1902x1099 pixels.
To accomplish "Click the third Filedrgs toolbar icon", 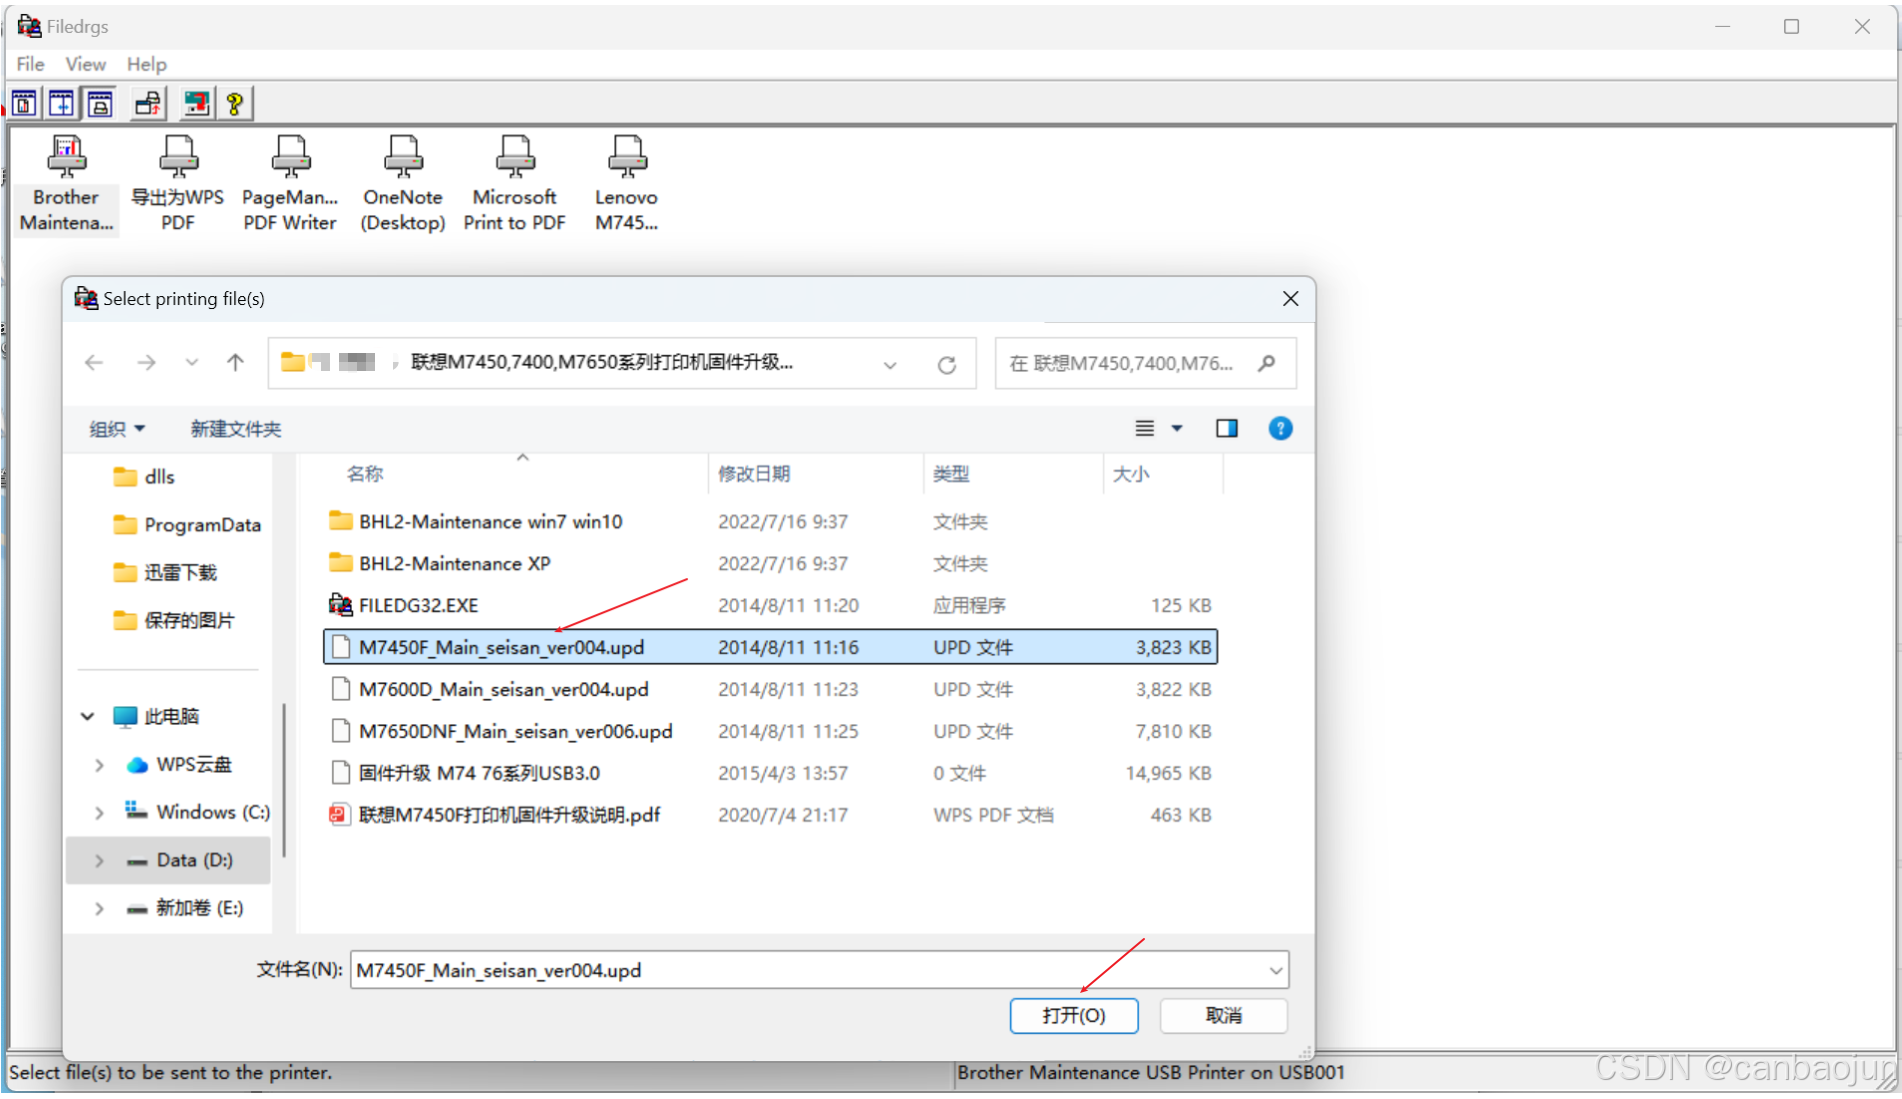I will pyautogui.click(x=100, y=103).
